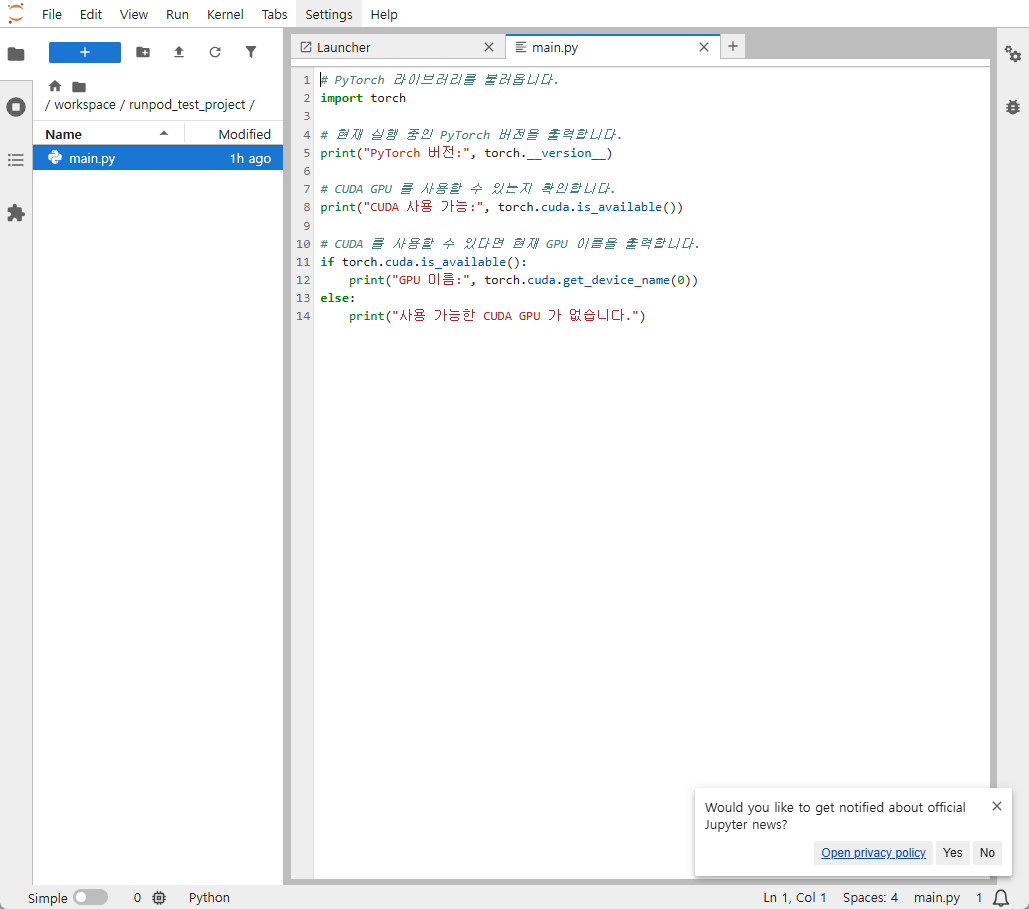Add a new tab with plus button

pos(733,47)
